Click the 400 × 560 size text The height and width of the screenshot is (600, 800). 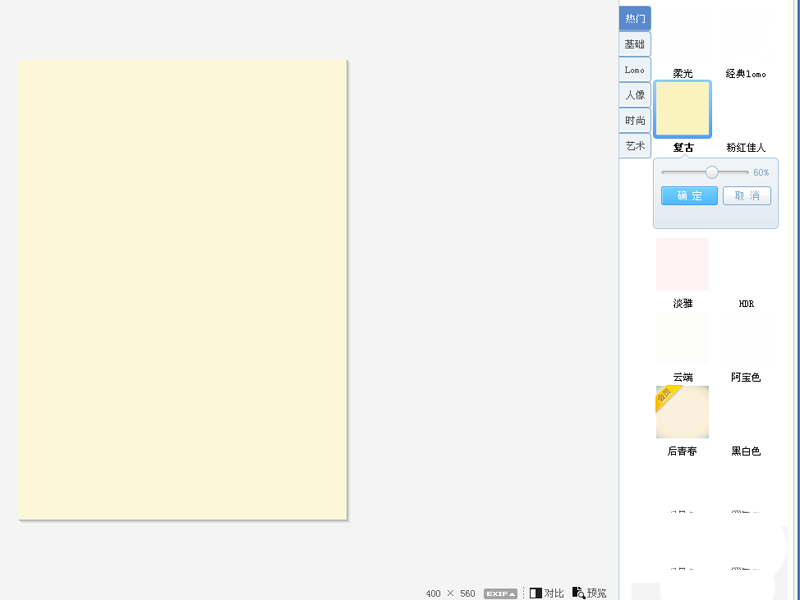point(451,593)
